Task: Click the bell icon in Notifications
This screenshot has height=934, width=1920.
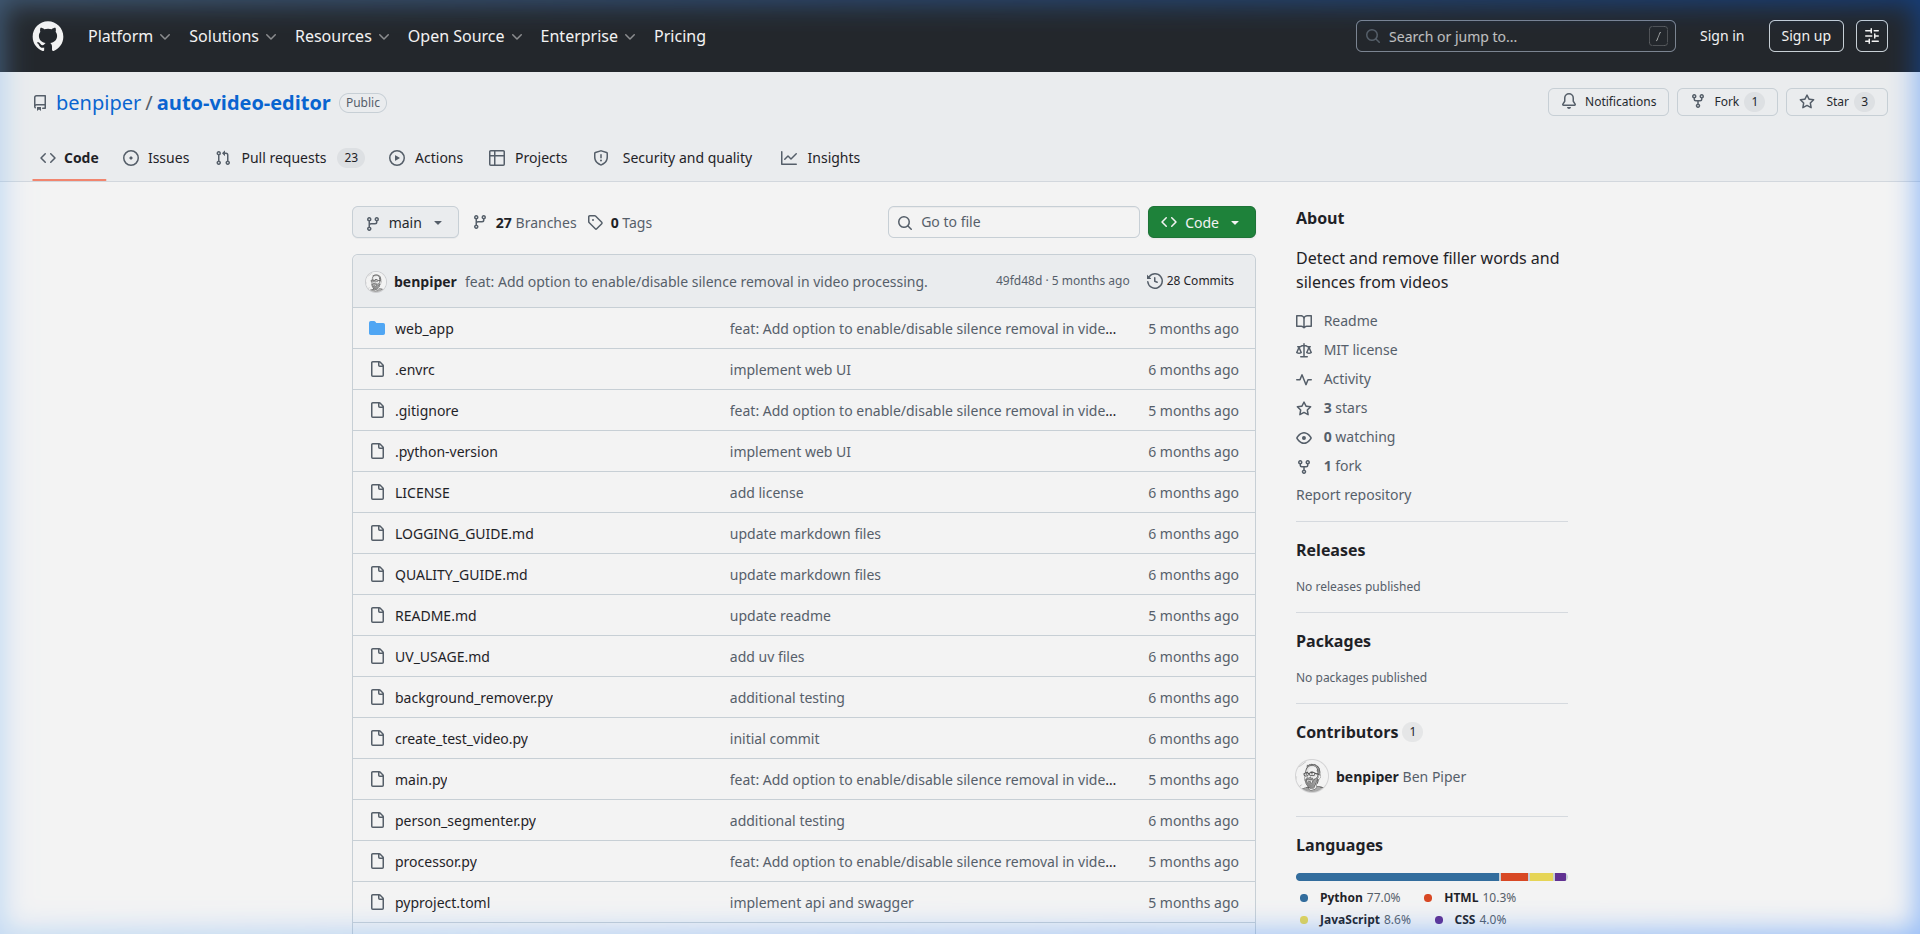Action: [1569, 101]
